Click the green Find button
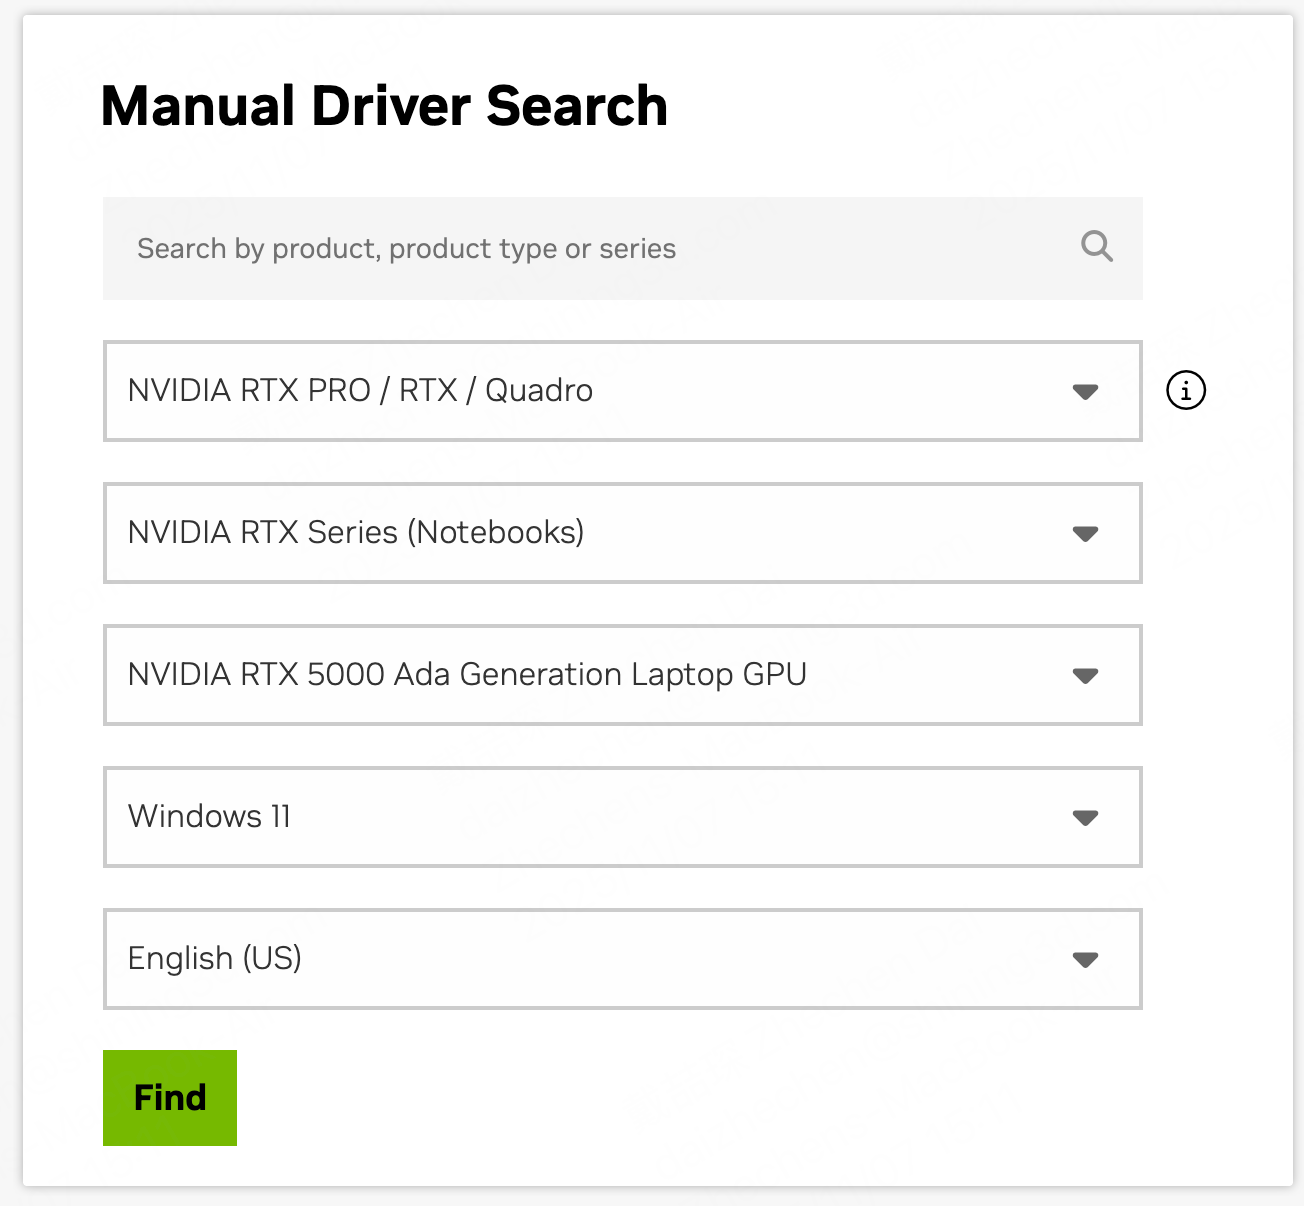This screenshot has width=1304, height=1206. click(170, 1098)
